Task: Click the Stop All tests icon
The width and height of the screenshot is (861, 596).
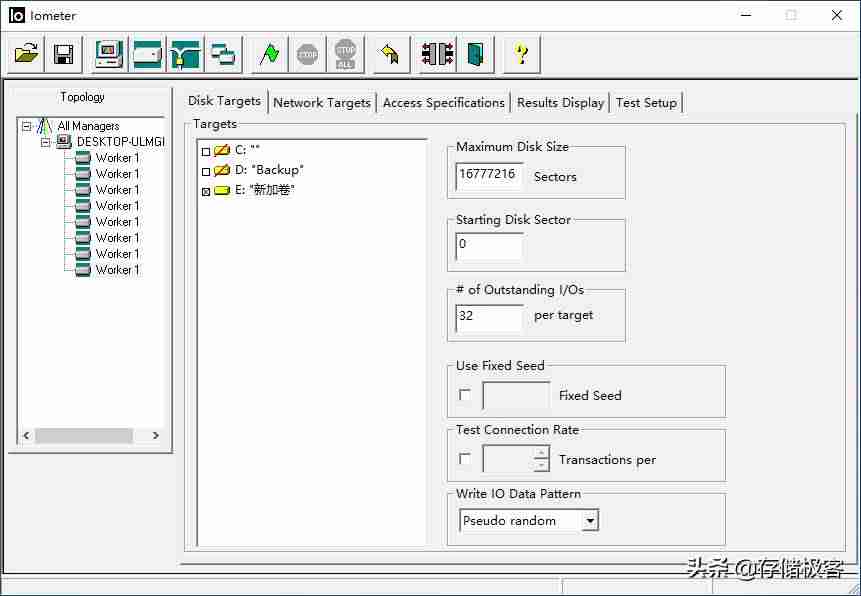Action: coord(345,54)
